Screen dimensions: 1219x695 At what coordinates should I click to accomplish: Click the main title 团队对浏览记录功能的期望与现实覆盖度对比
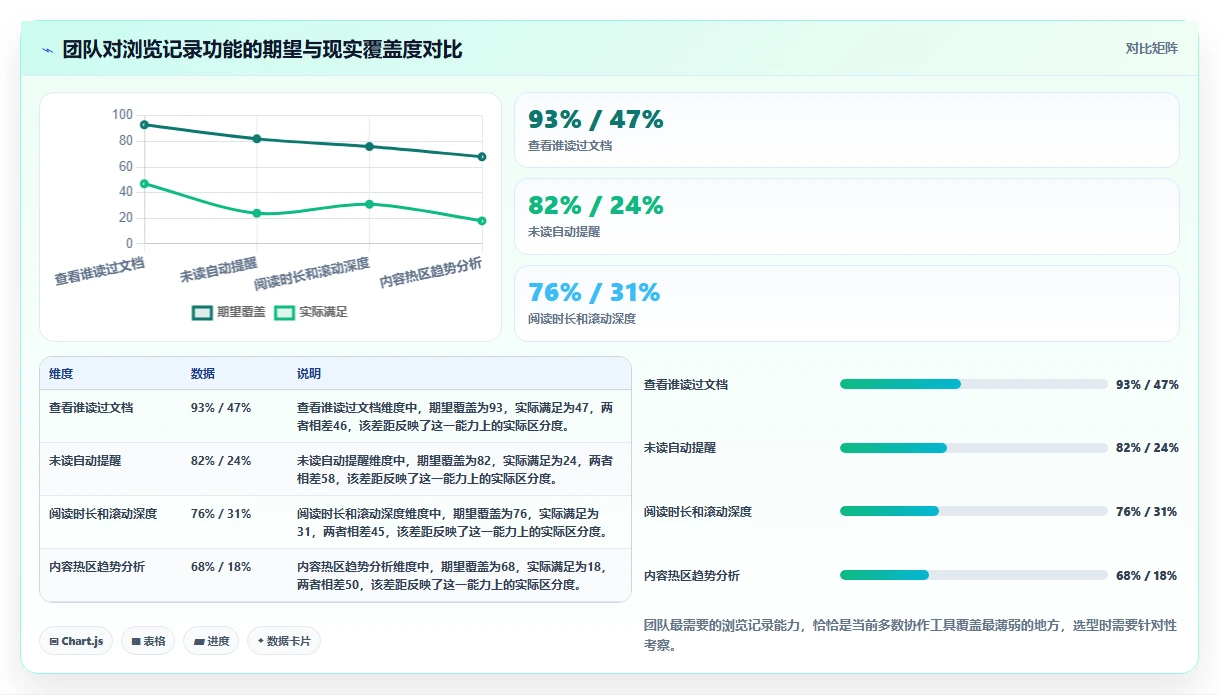click(263, 49)
